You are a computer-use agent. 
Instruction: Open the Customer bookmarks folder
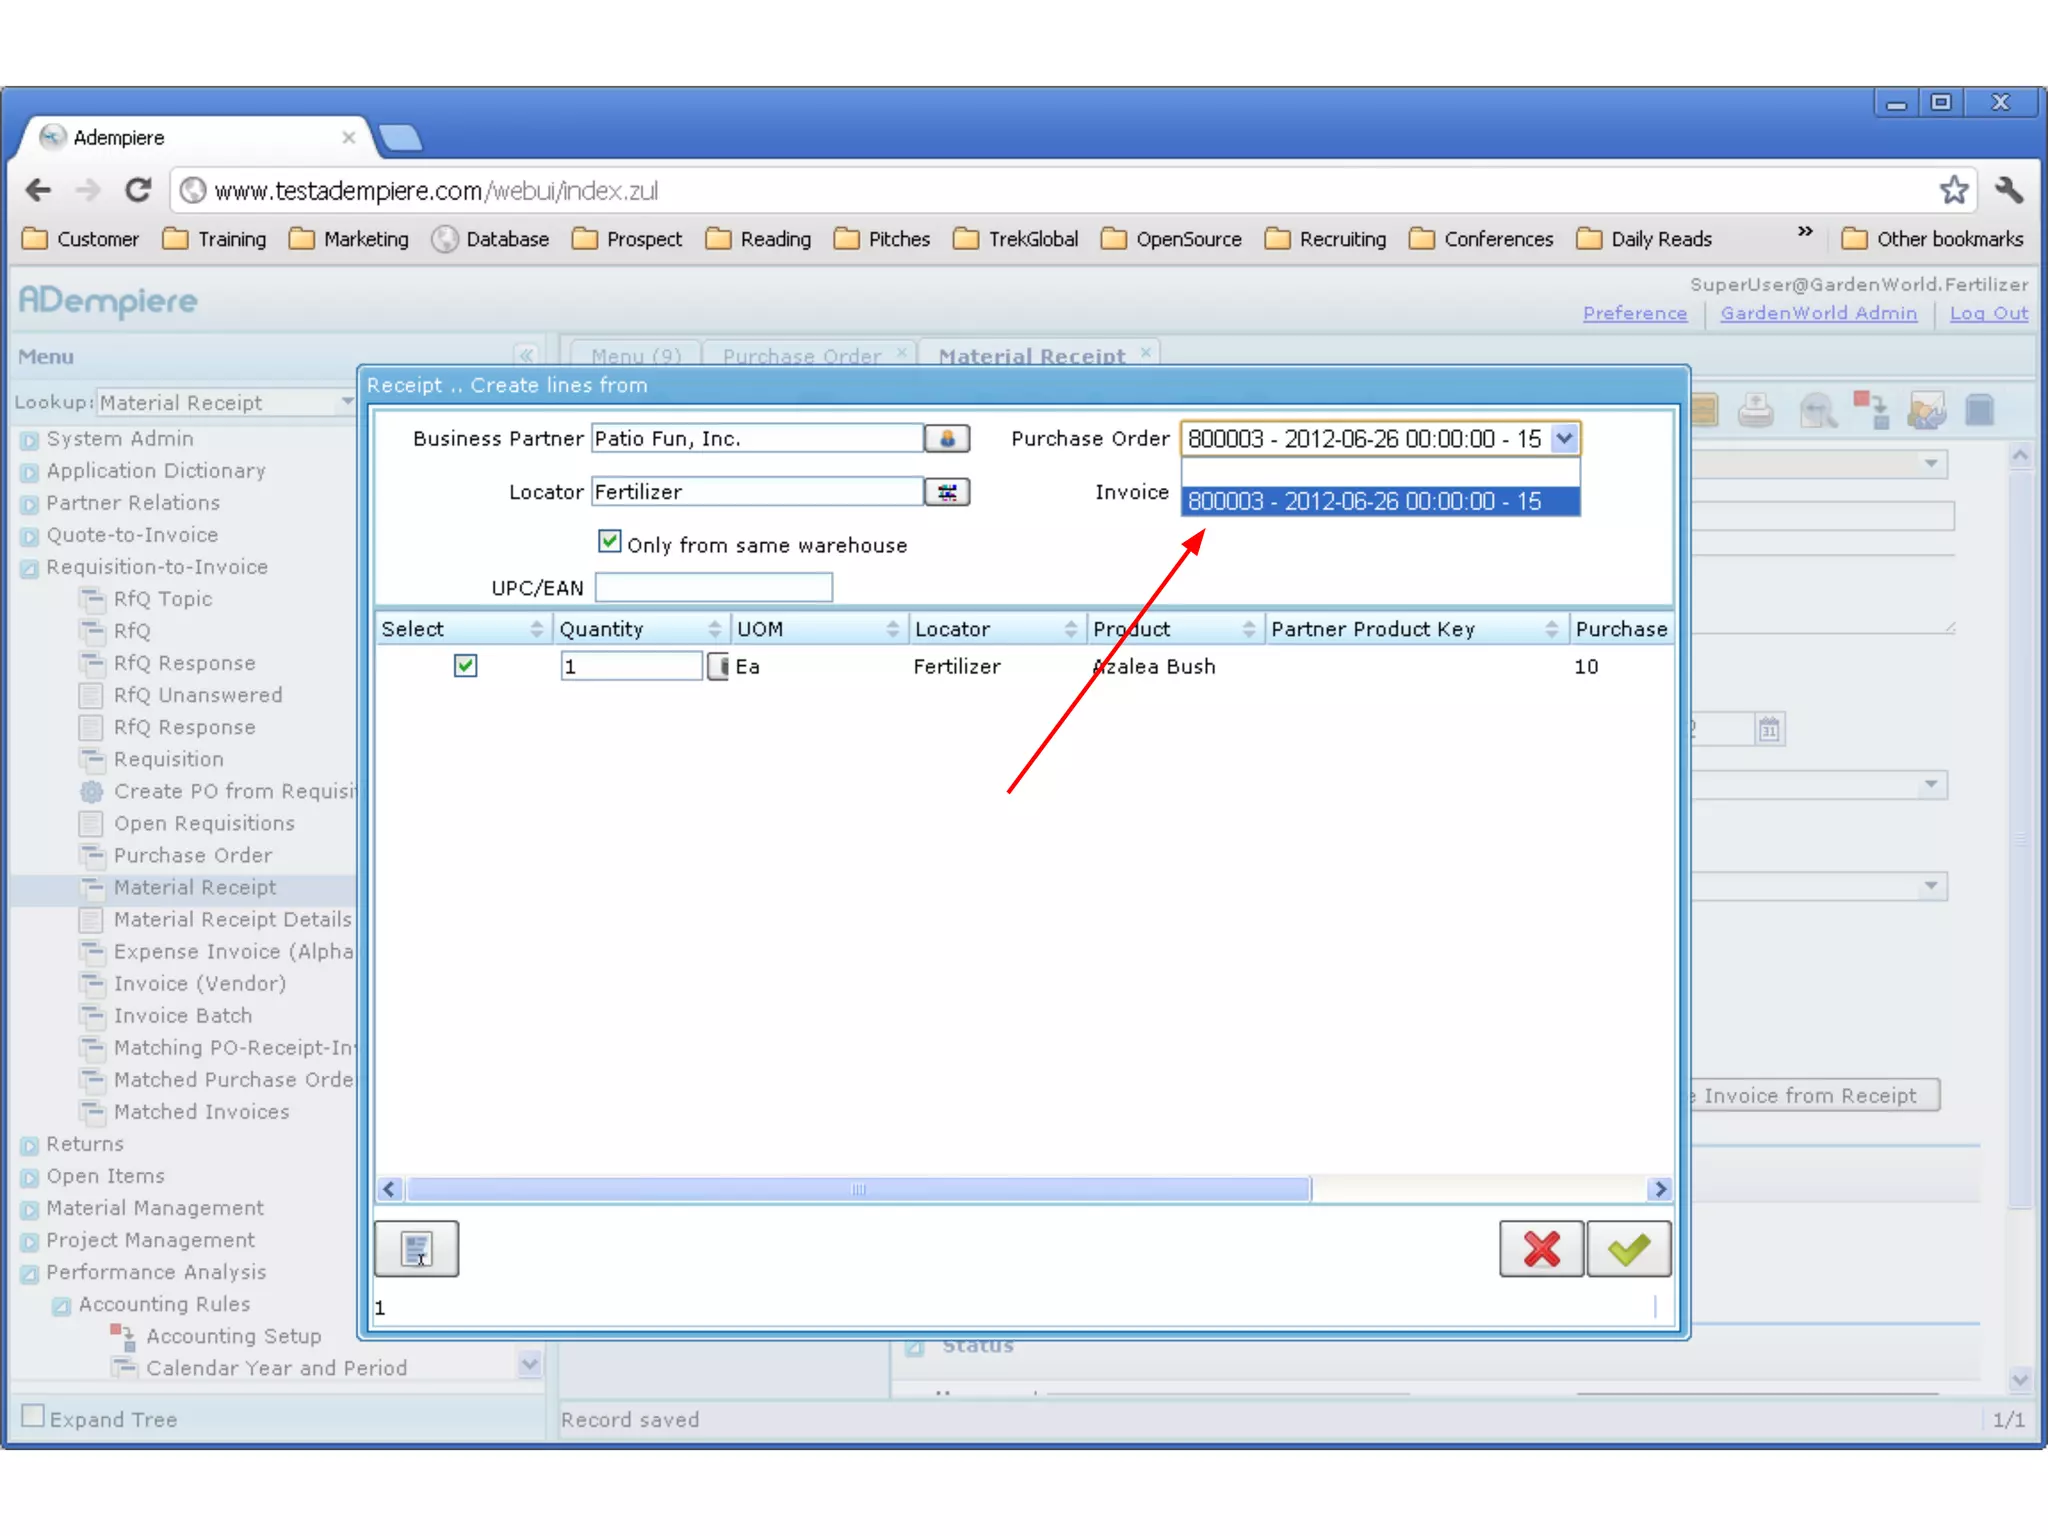coord(80,239)
